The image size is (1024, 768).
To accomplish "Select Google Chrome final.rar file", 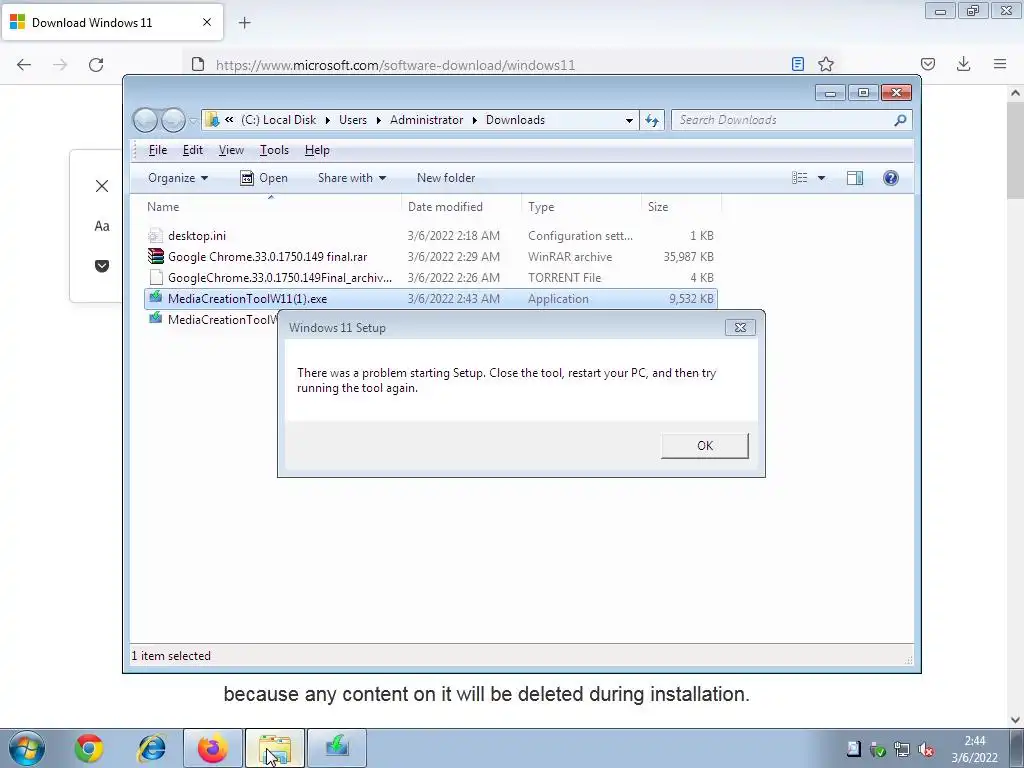I will [x=431, y=257].
